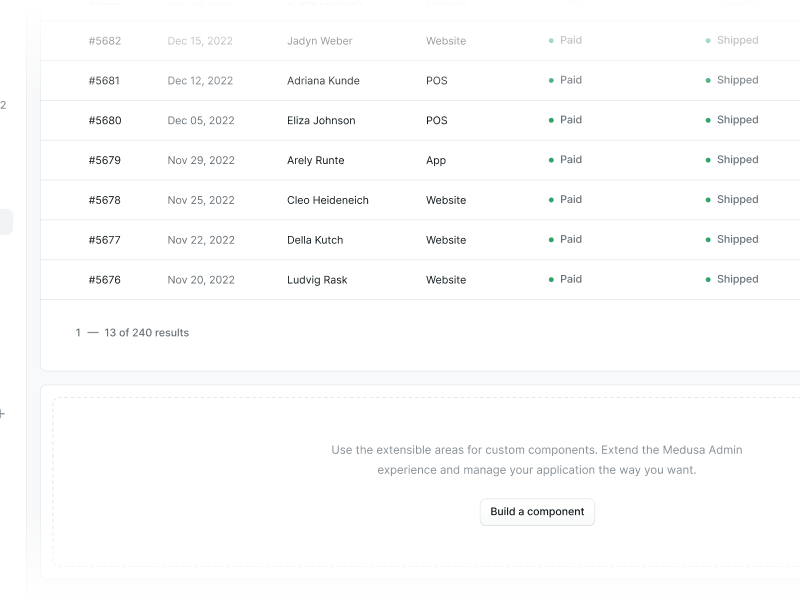
Task: Click POS channel in Adriana Kunde row
Action: click(437, 81)
